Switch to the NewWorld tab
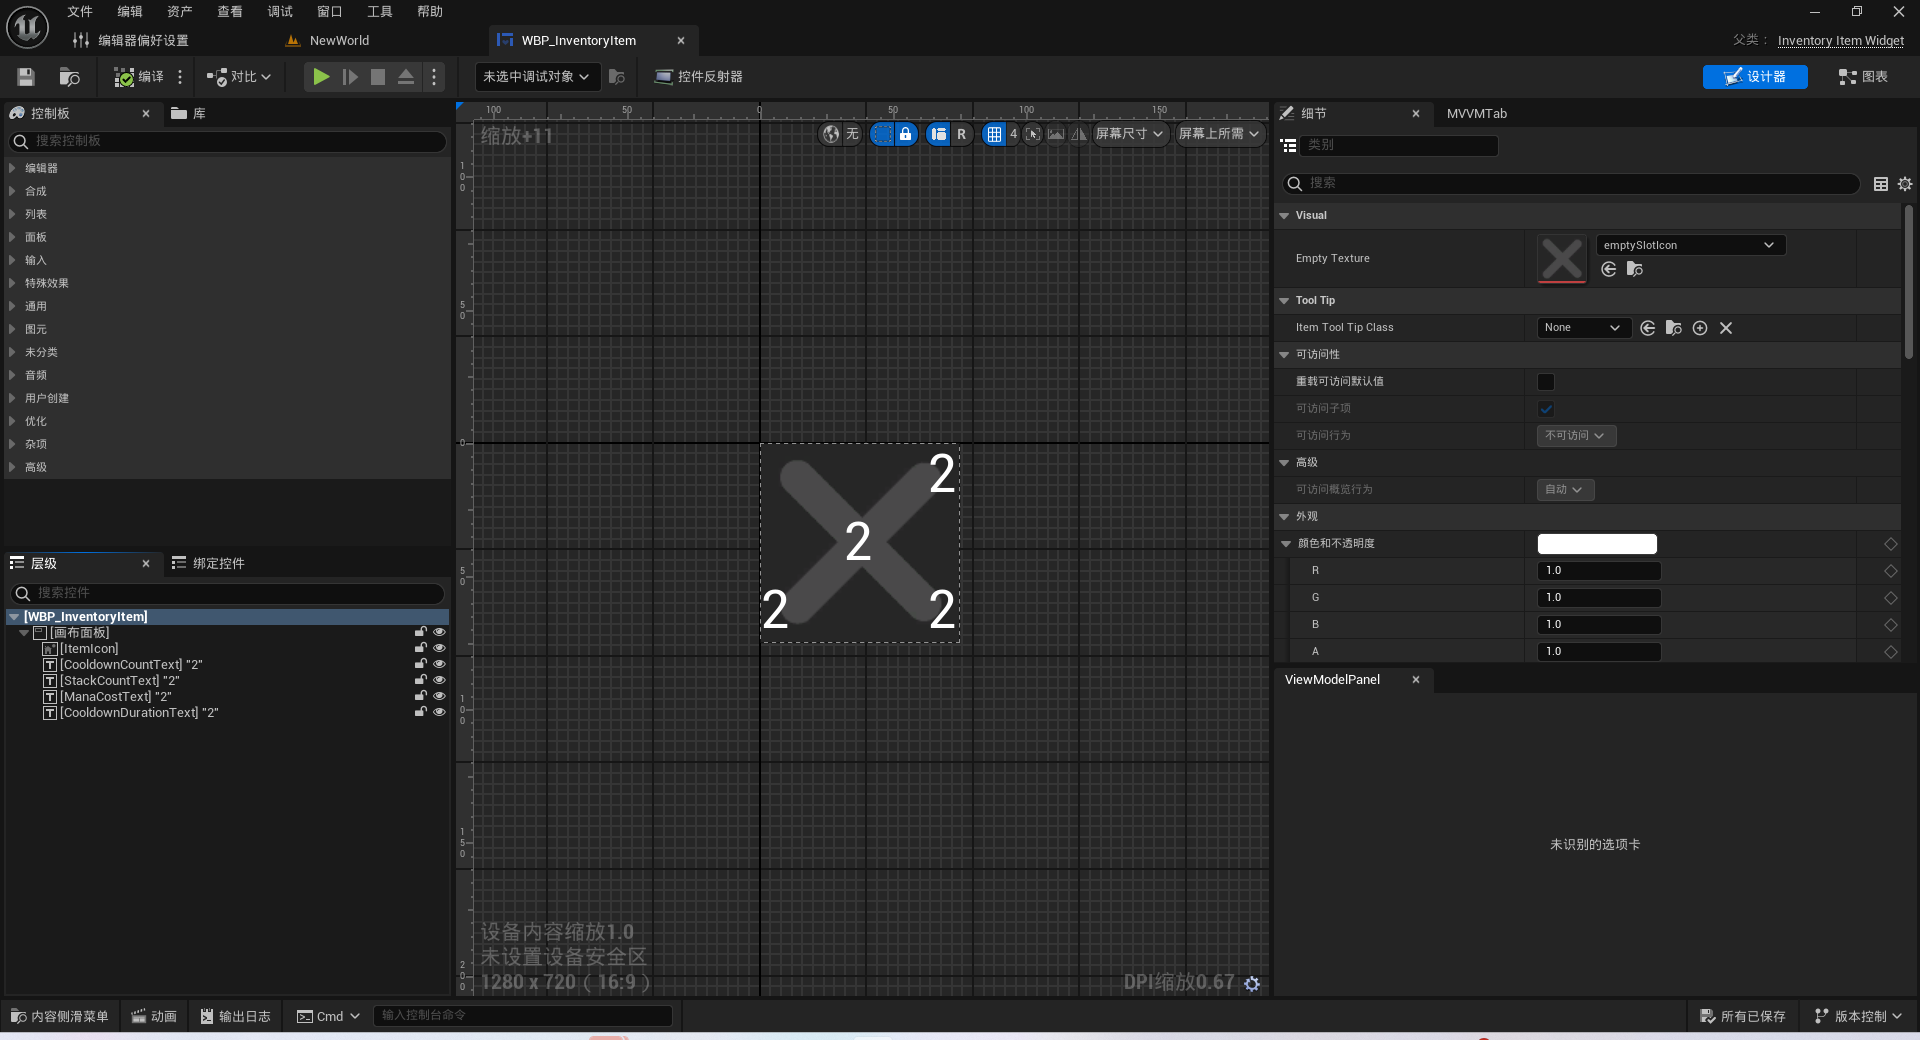Screen dimensions: 1920x1040 coord(339,41)
